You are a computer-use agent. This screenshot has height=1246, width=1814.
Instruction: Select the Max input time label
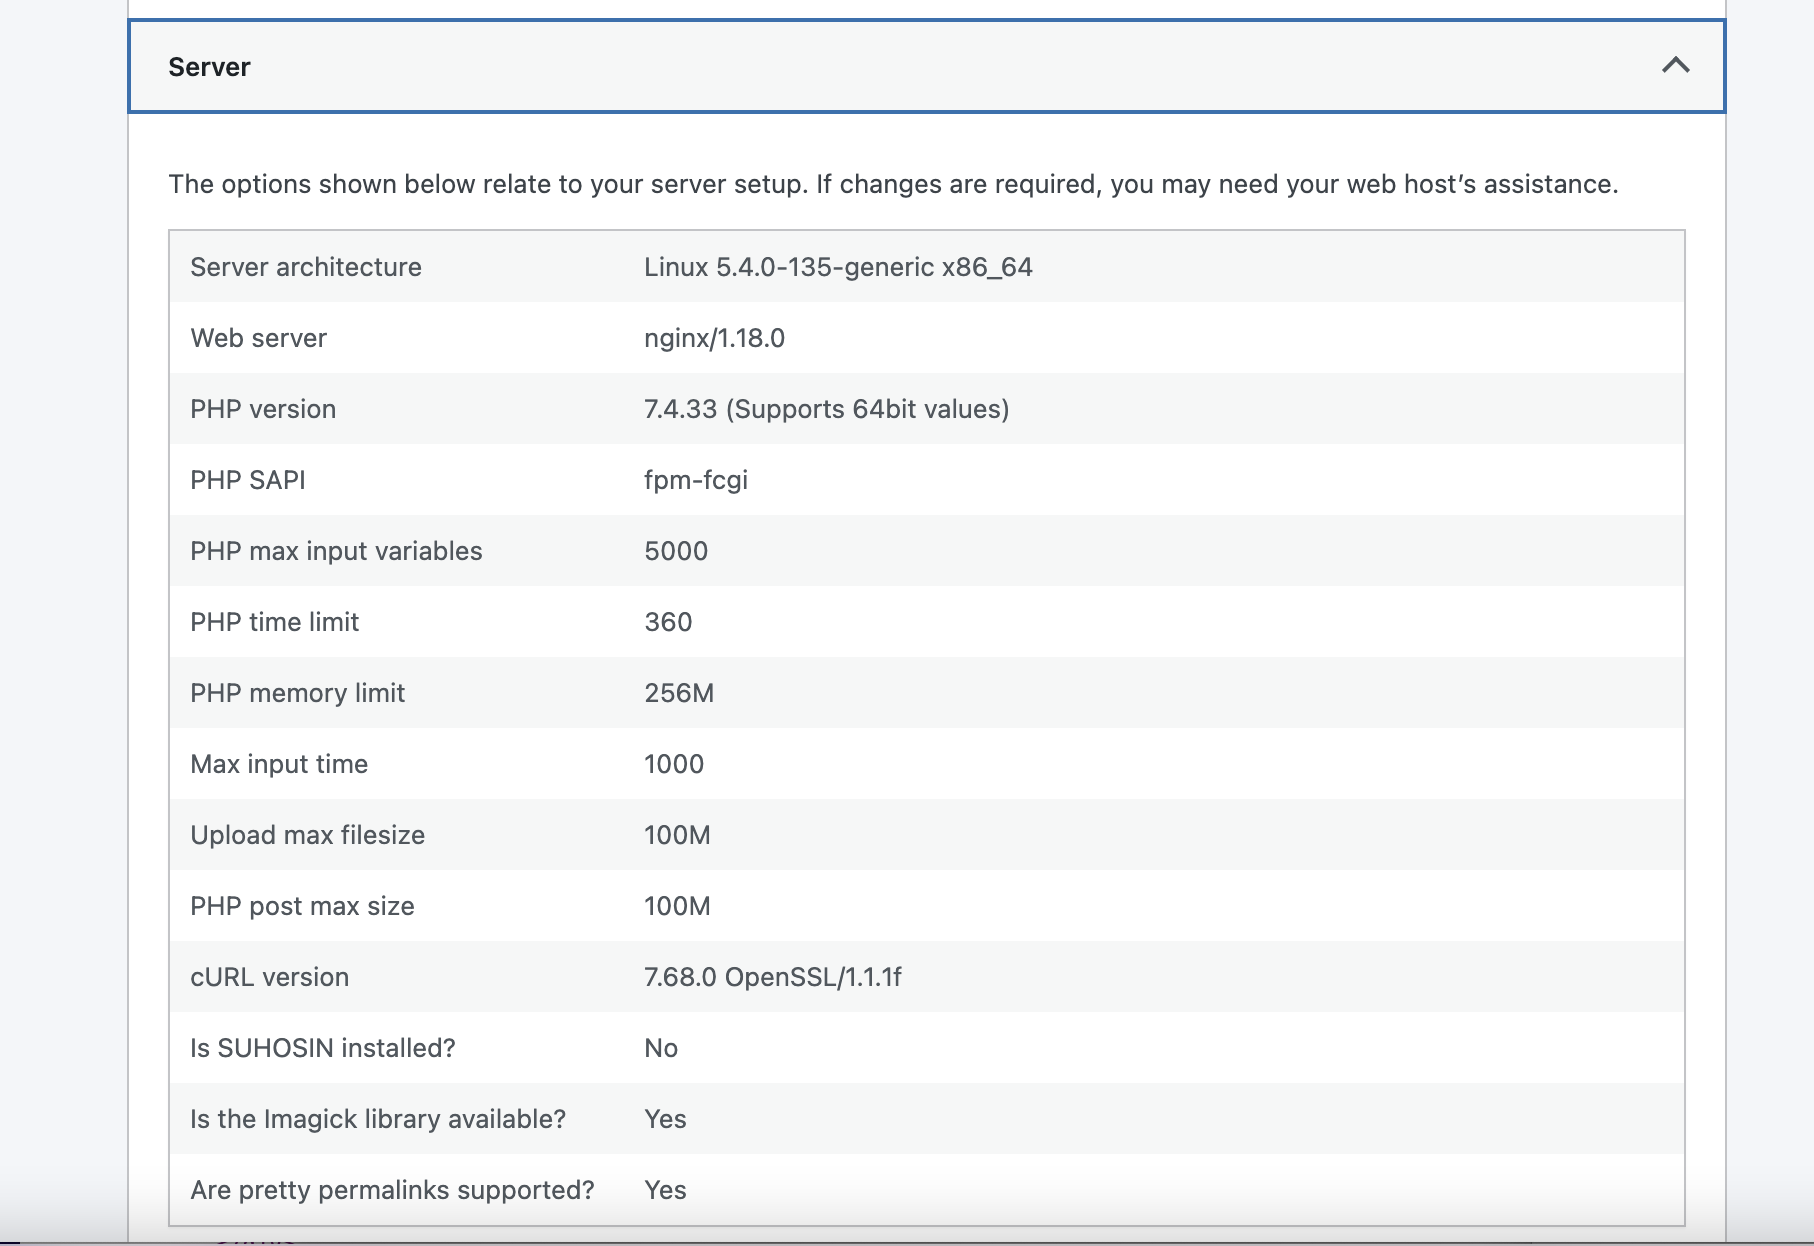279,764
